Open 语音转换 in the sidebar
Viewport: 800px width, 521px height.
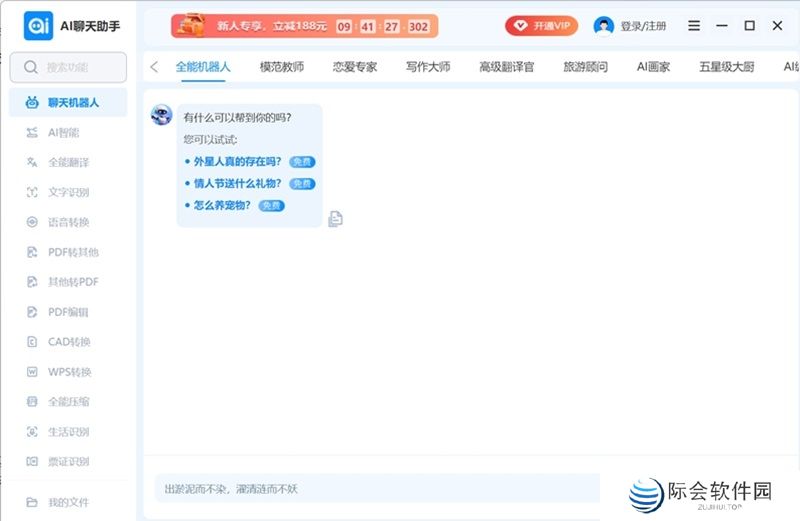point(68,222)
